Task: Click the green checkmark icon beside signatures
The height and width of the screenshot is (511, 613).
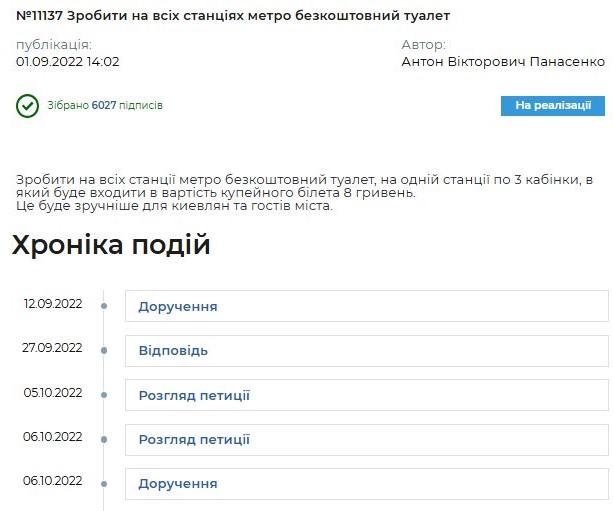Action: click(x=27, y=106)
